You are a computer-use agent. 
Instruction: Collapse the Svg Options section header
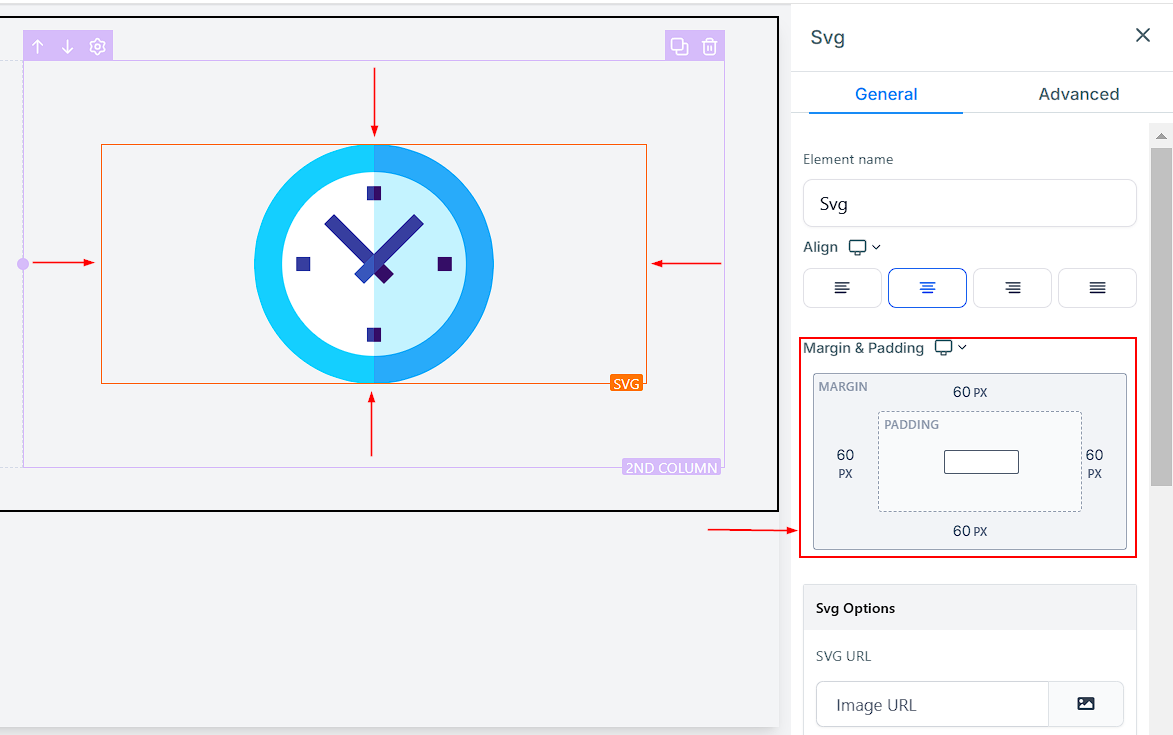pyautogui.click(x=970, y=608)
